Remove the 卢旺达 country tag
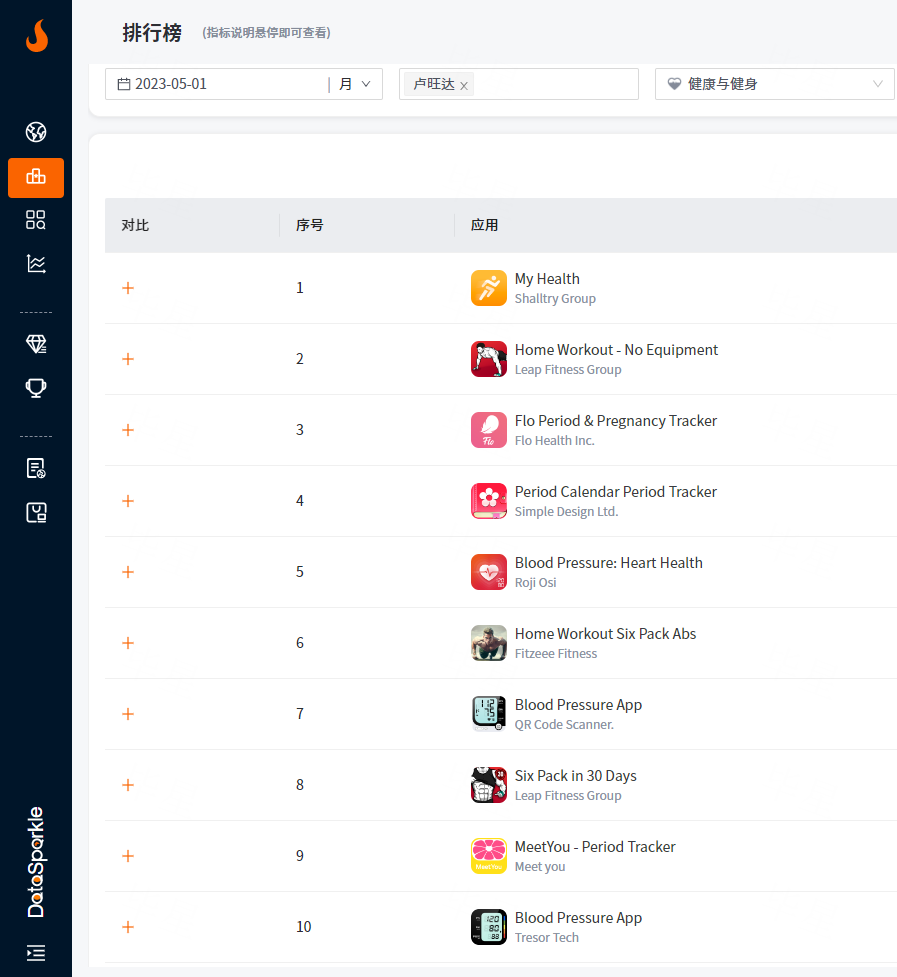This screenshot has height=977, width=897. [x=464, y=86]
